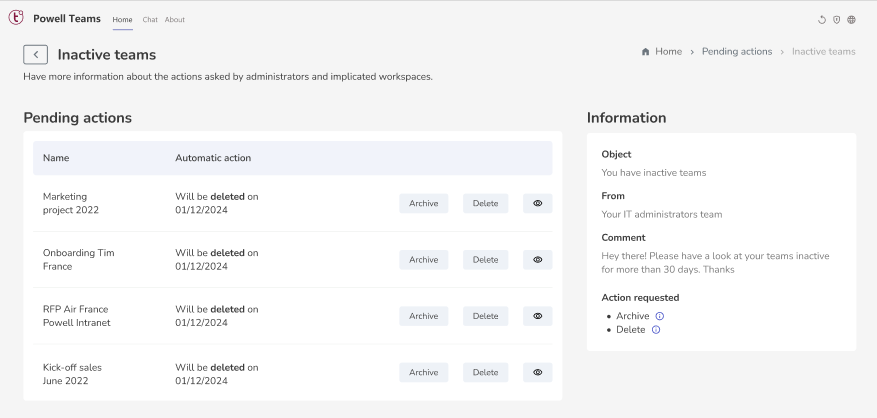The width and height of the screenshot is (877, 418).
Task: Archive the Marketing project 2022 team
Action: pos(423,203)
